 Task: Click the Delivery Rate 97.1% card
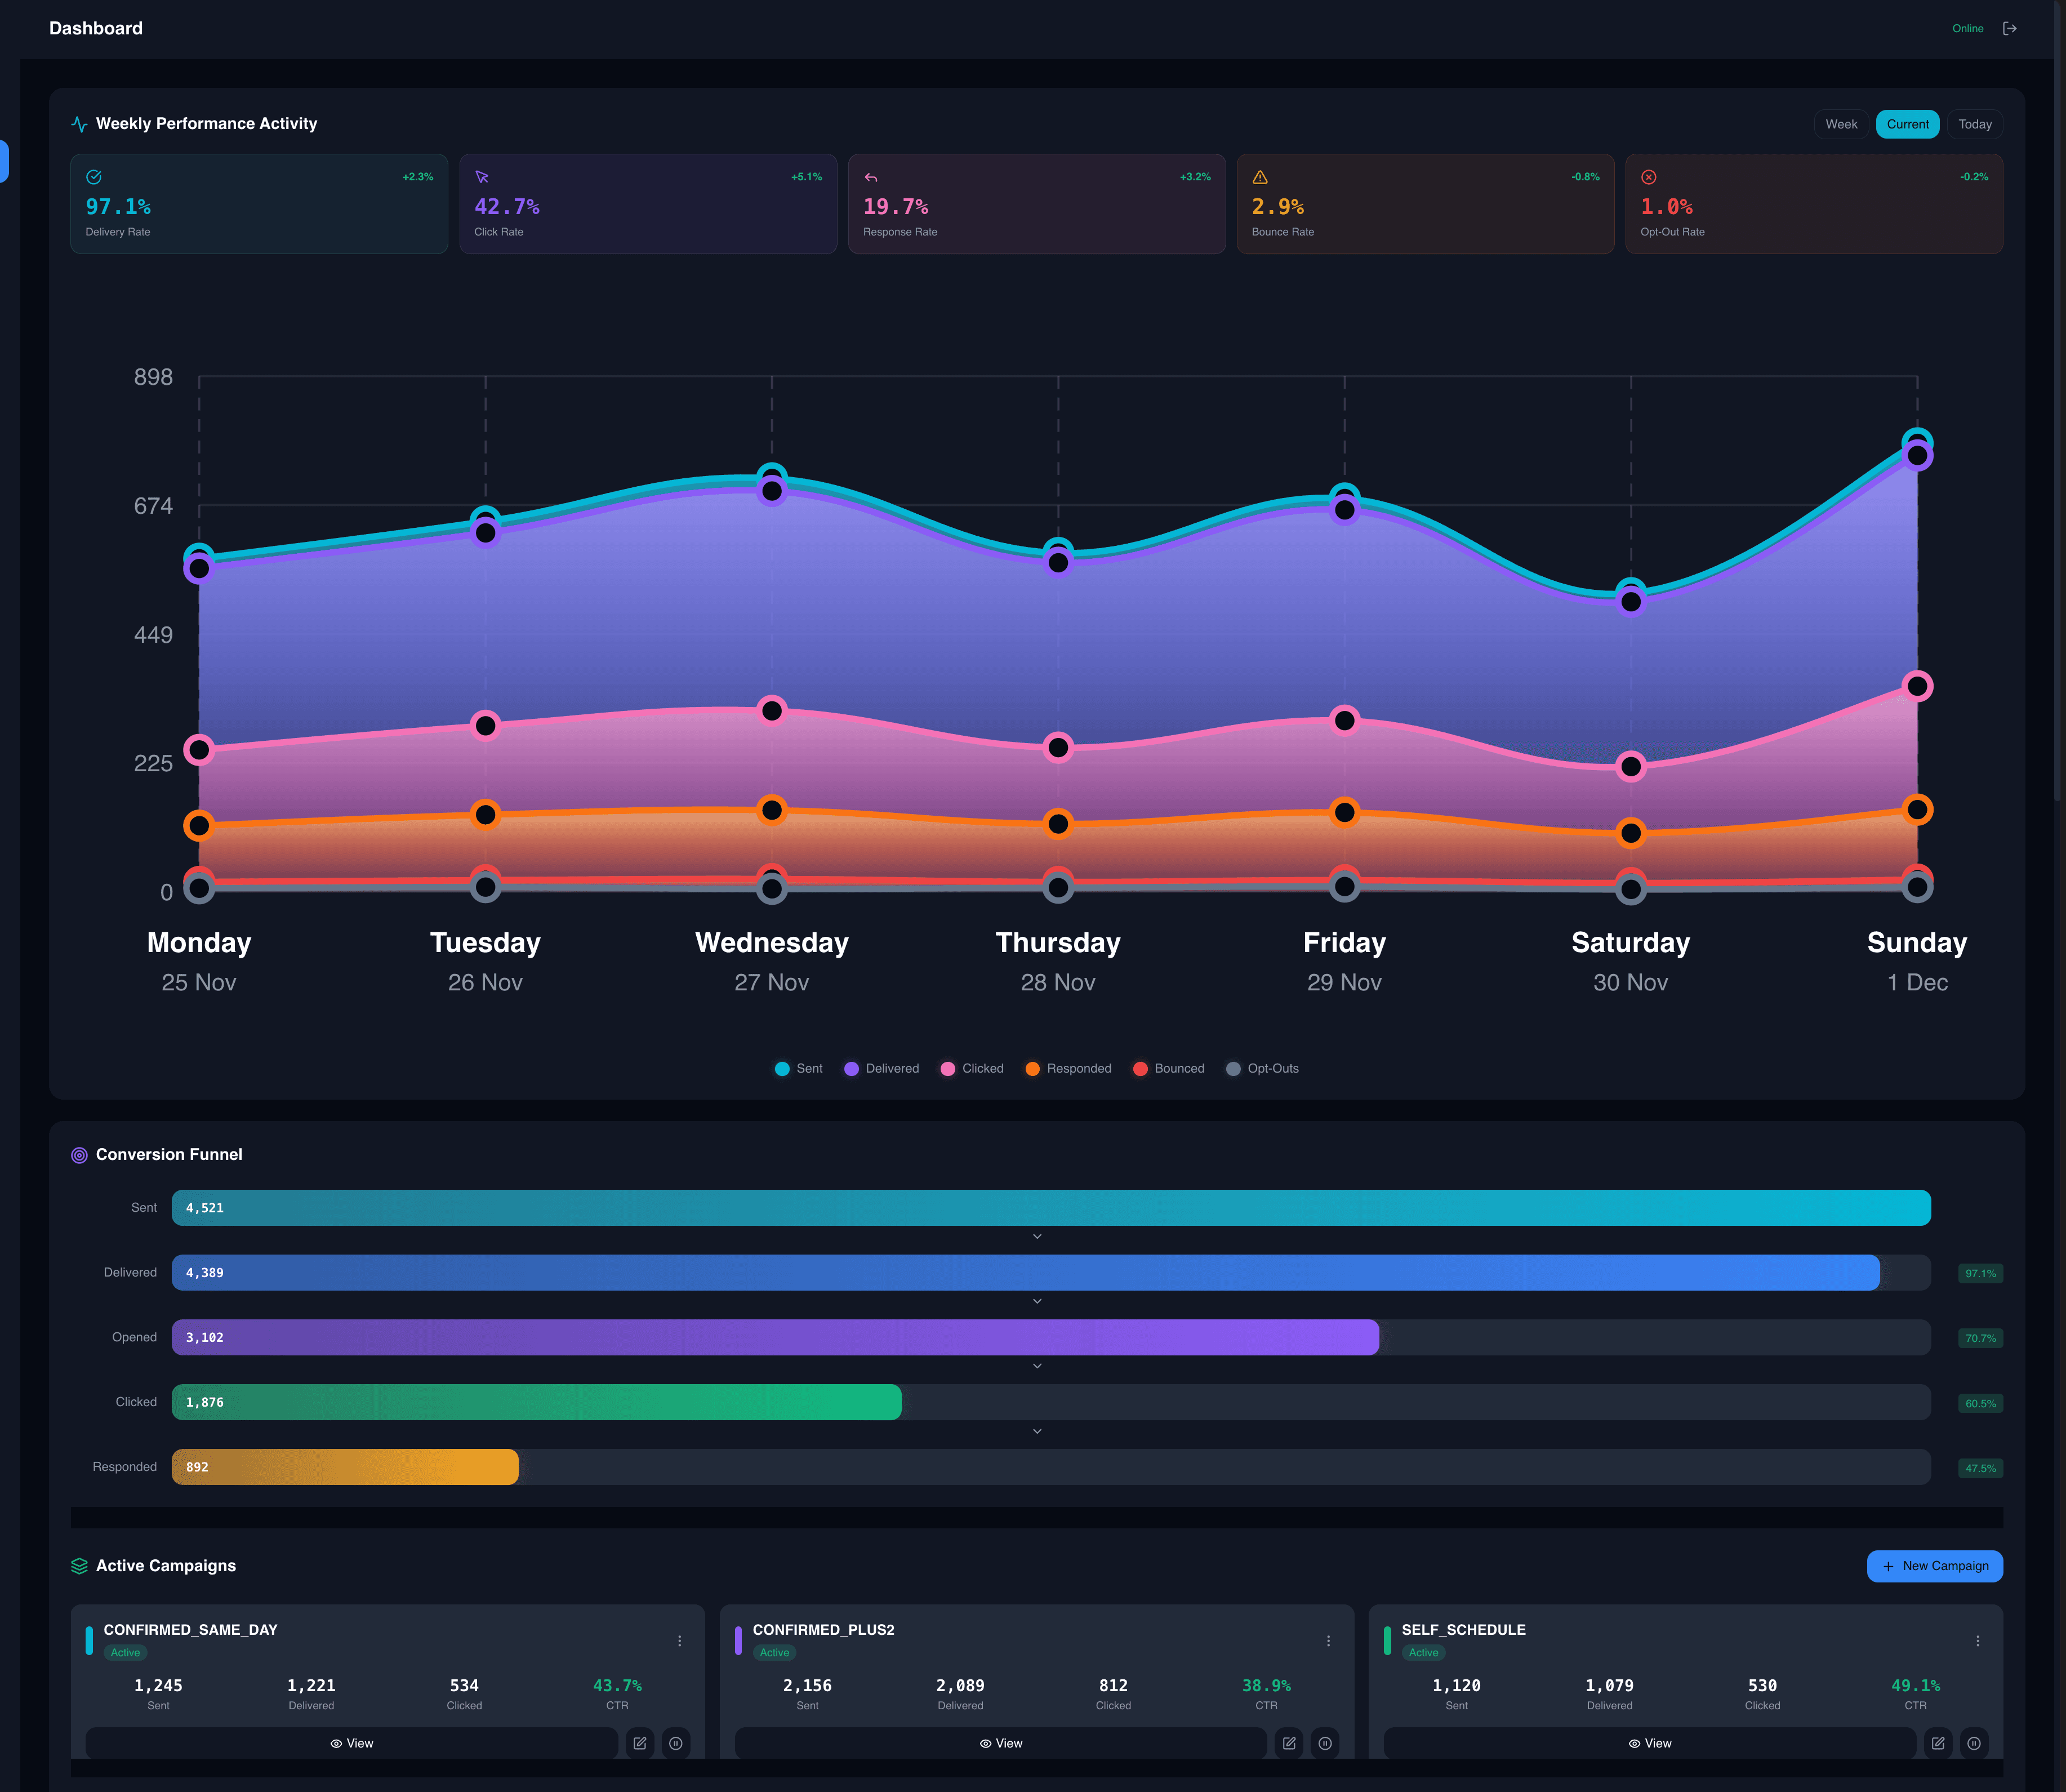[259, 204]
